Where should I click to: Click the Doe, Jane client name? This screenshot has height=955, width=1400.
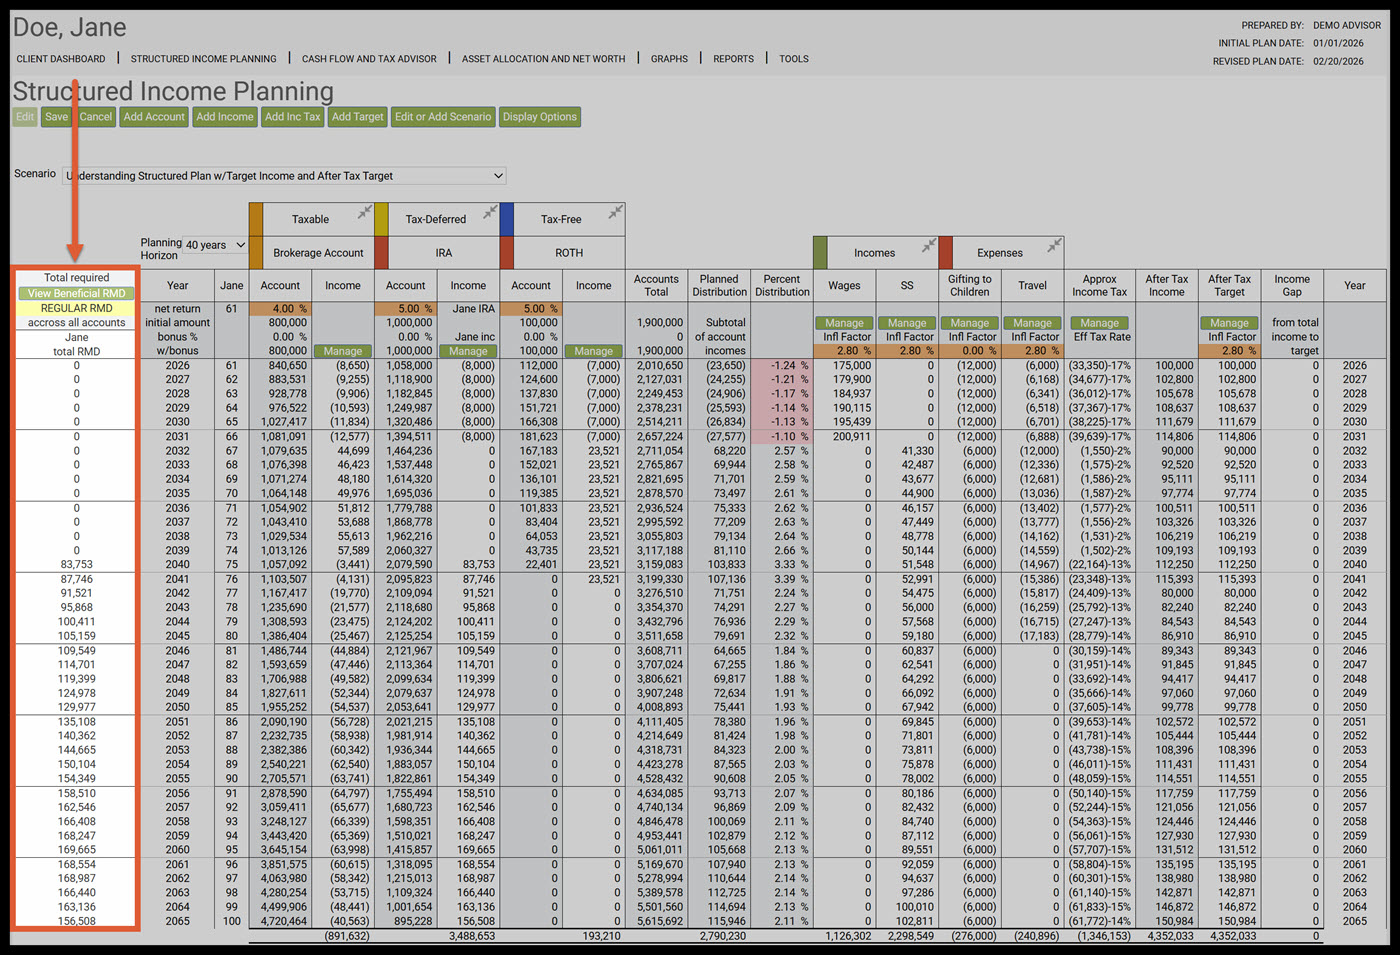coord(70,27)
